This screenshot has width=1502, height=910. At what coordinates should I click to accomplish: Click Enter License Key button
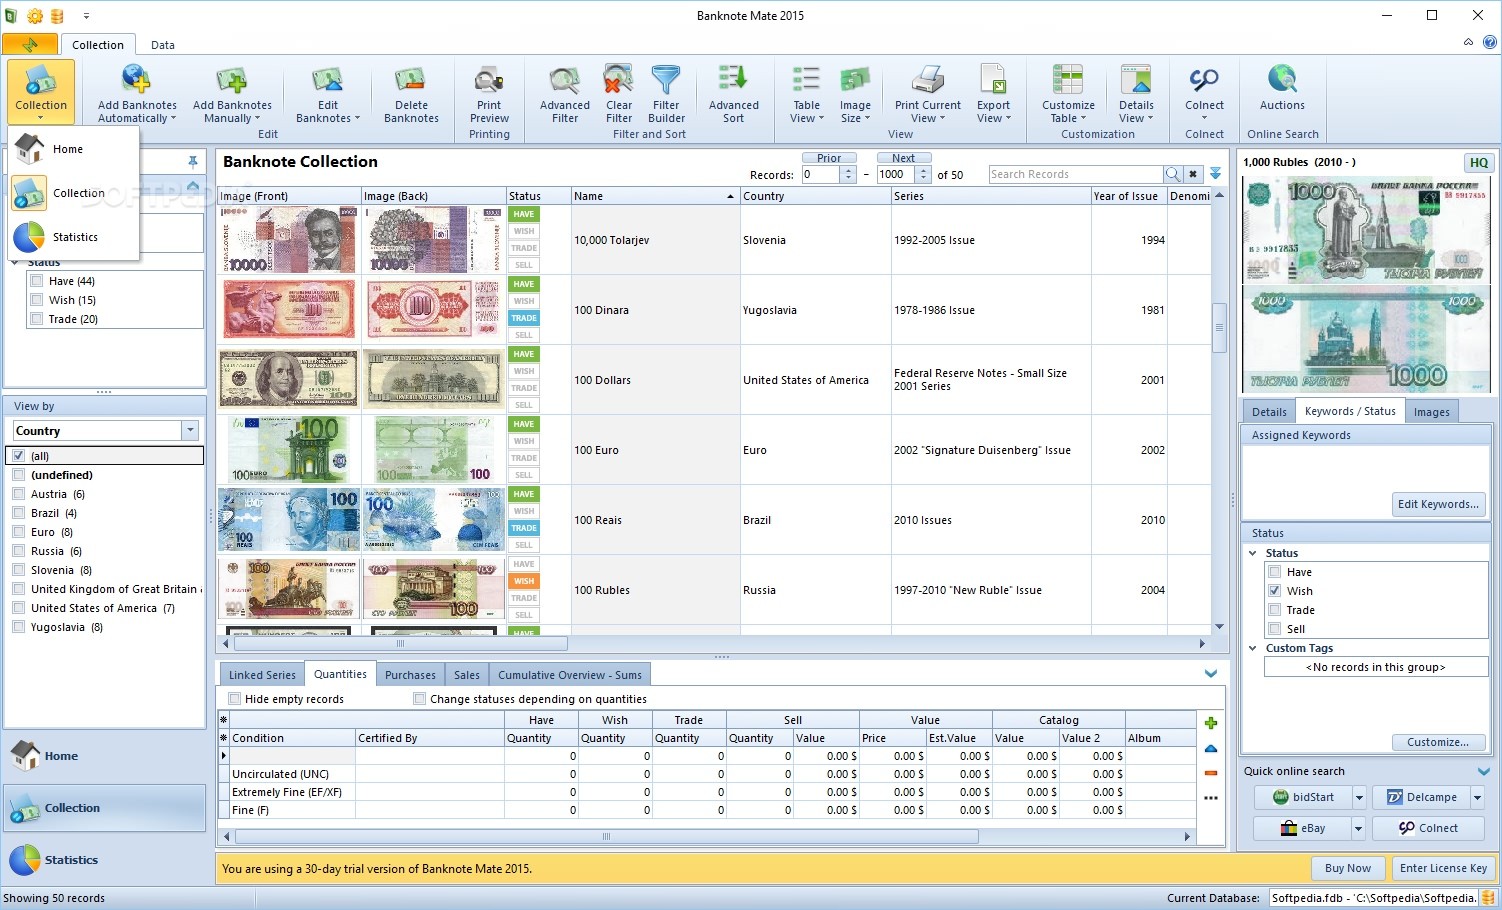click(1443, 868)
